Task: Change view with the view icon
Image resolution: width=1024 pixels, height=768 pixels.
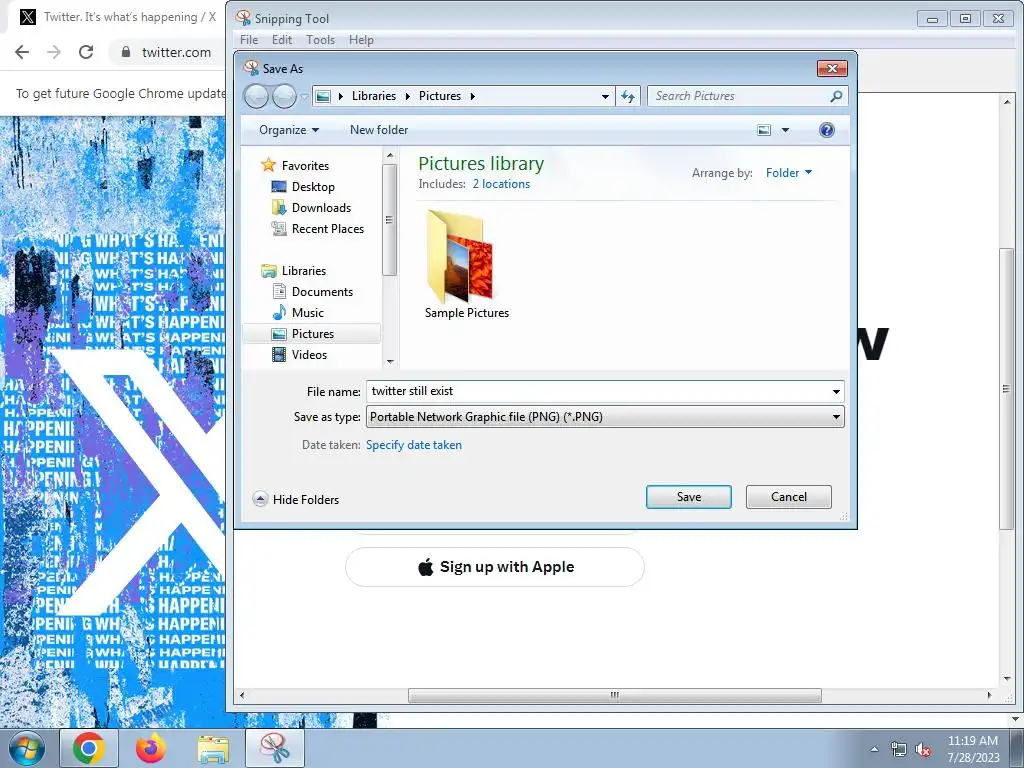Action: tap(763, 130)
